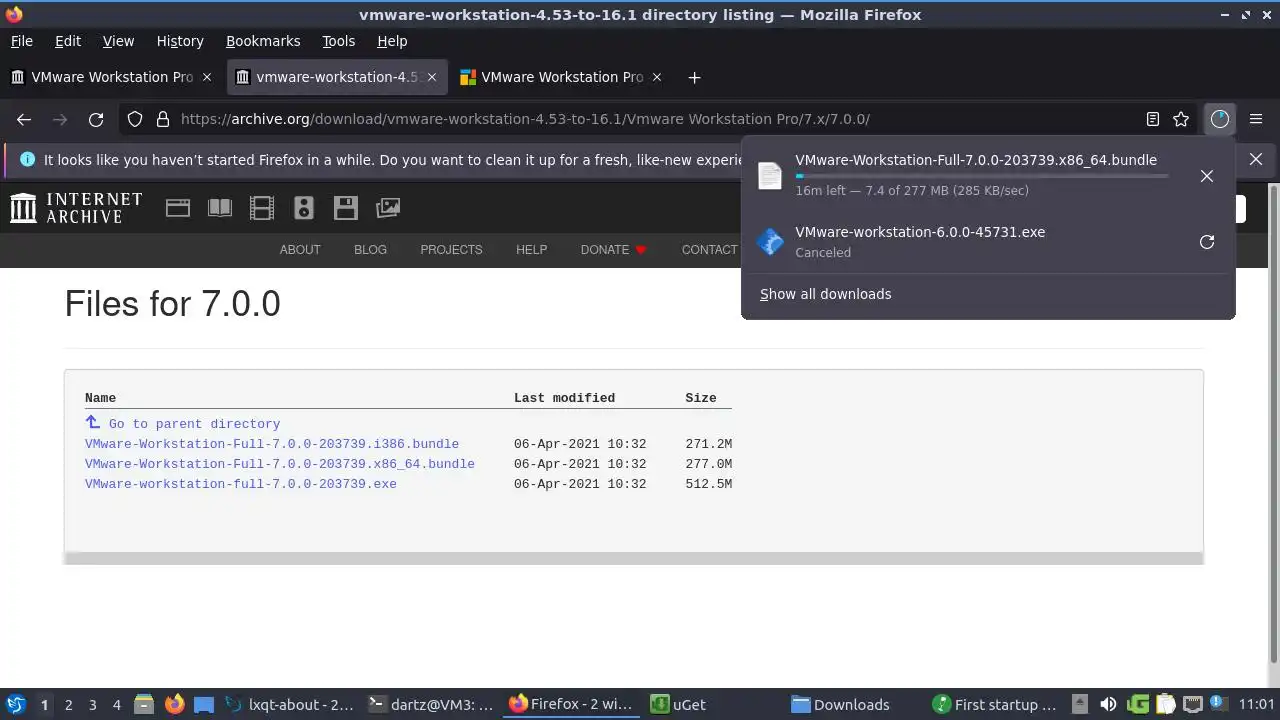Screen dimensions: 1280x720
Task: Open the Internet Archive video icon
Action: coord(262,208)
